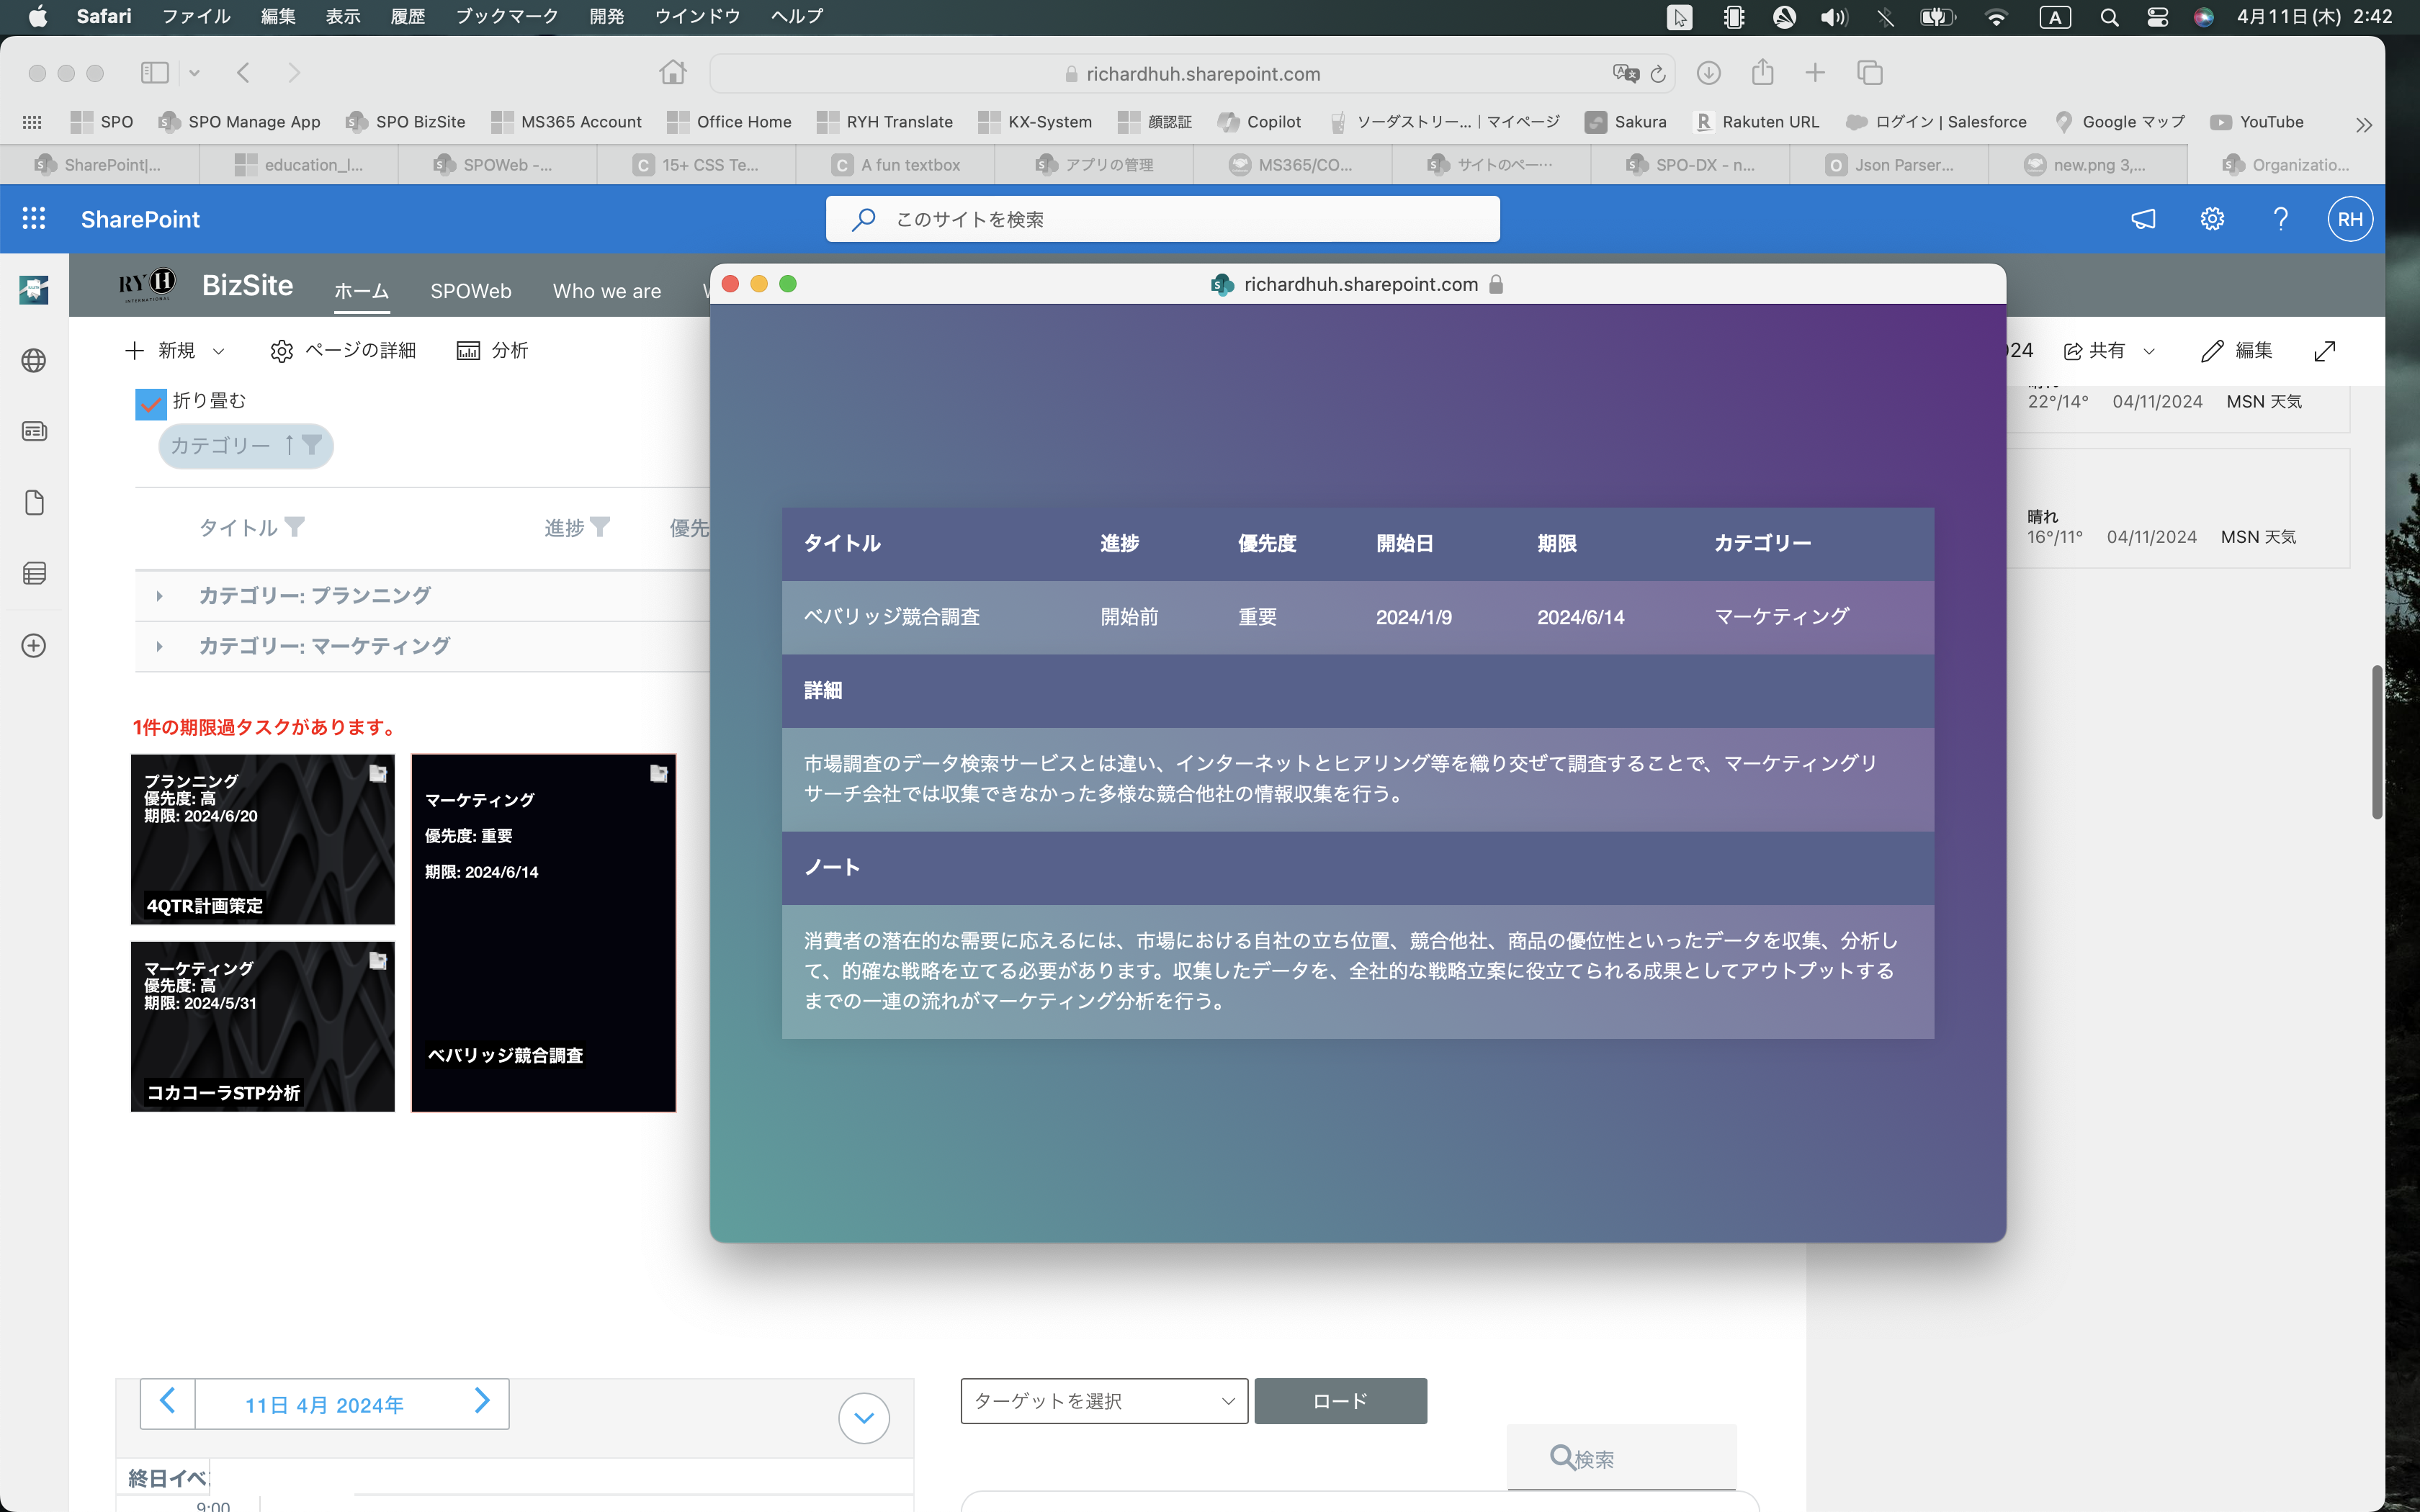Viewport: 2420px width, 1512px height.
Task: Open the 共有 dropdown
Action: point(2110,351)
